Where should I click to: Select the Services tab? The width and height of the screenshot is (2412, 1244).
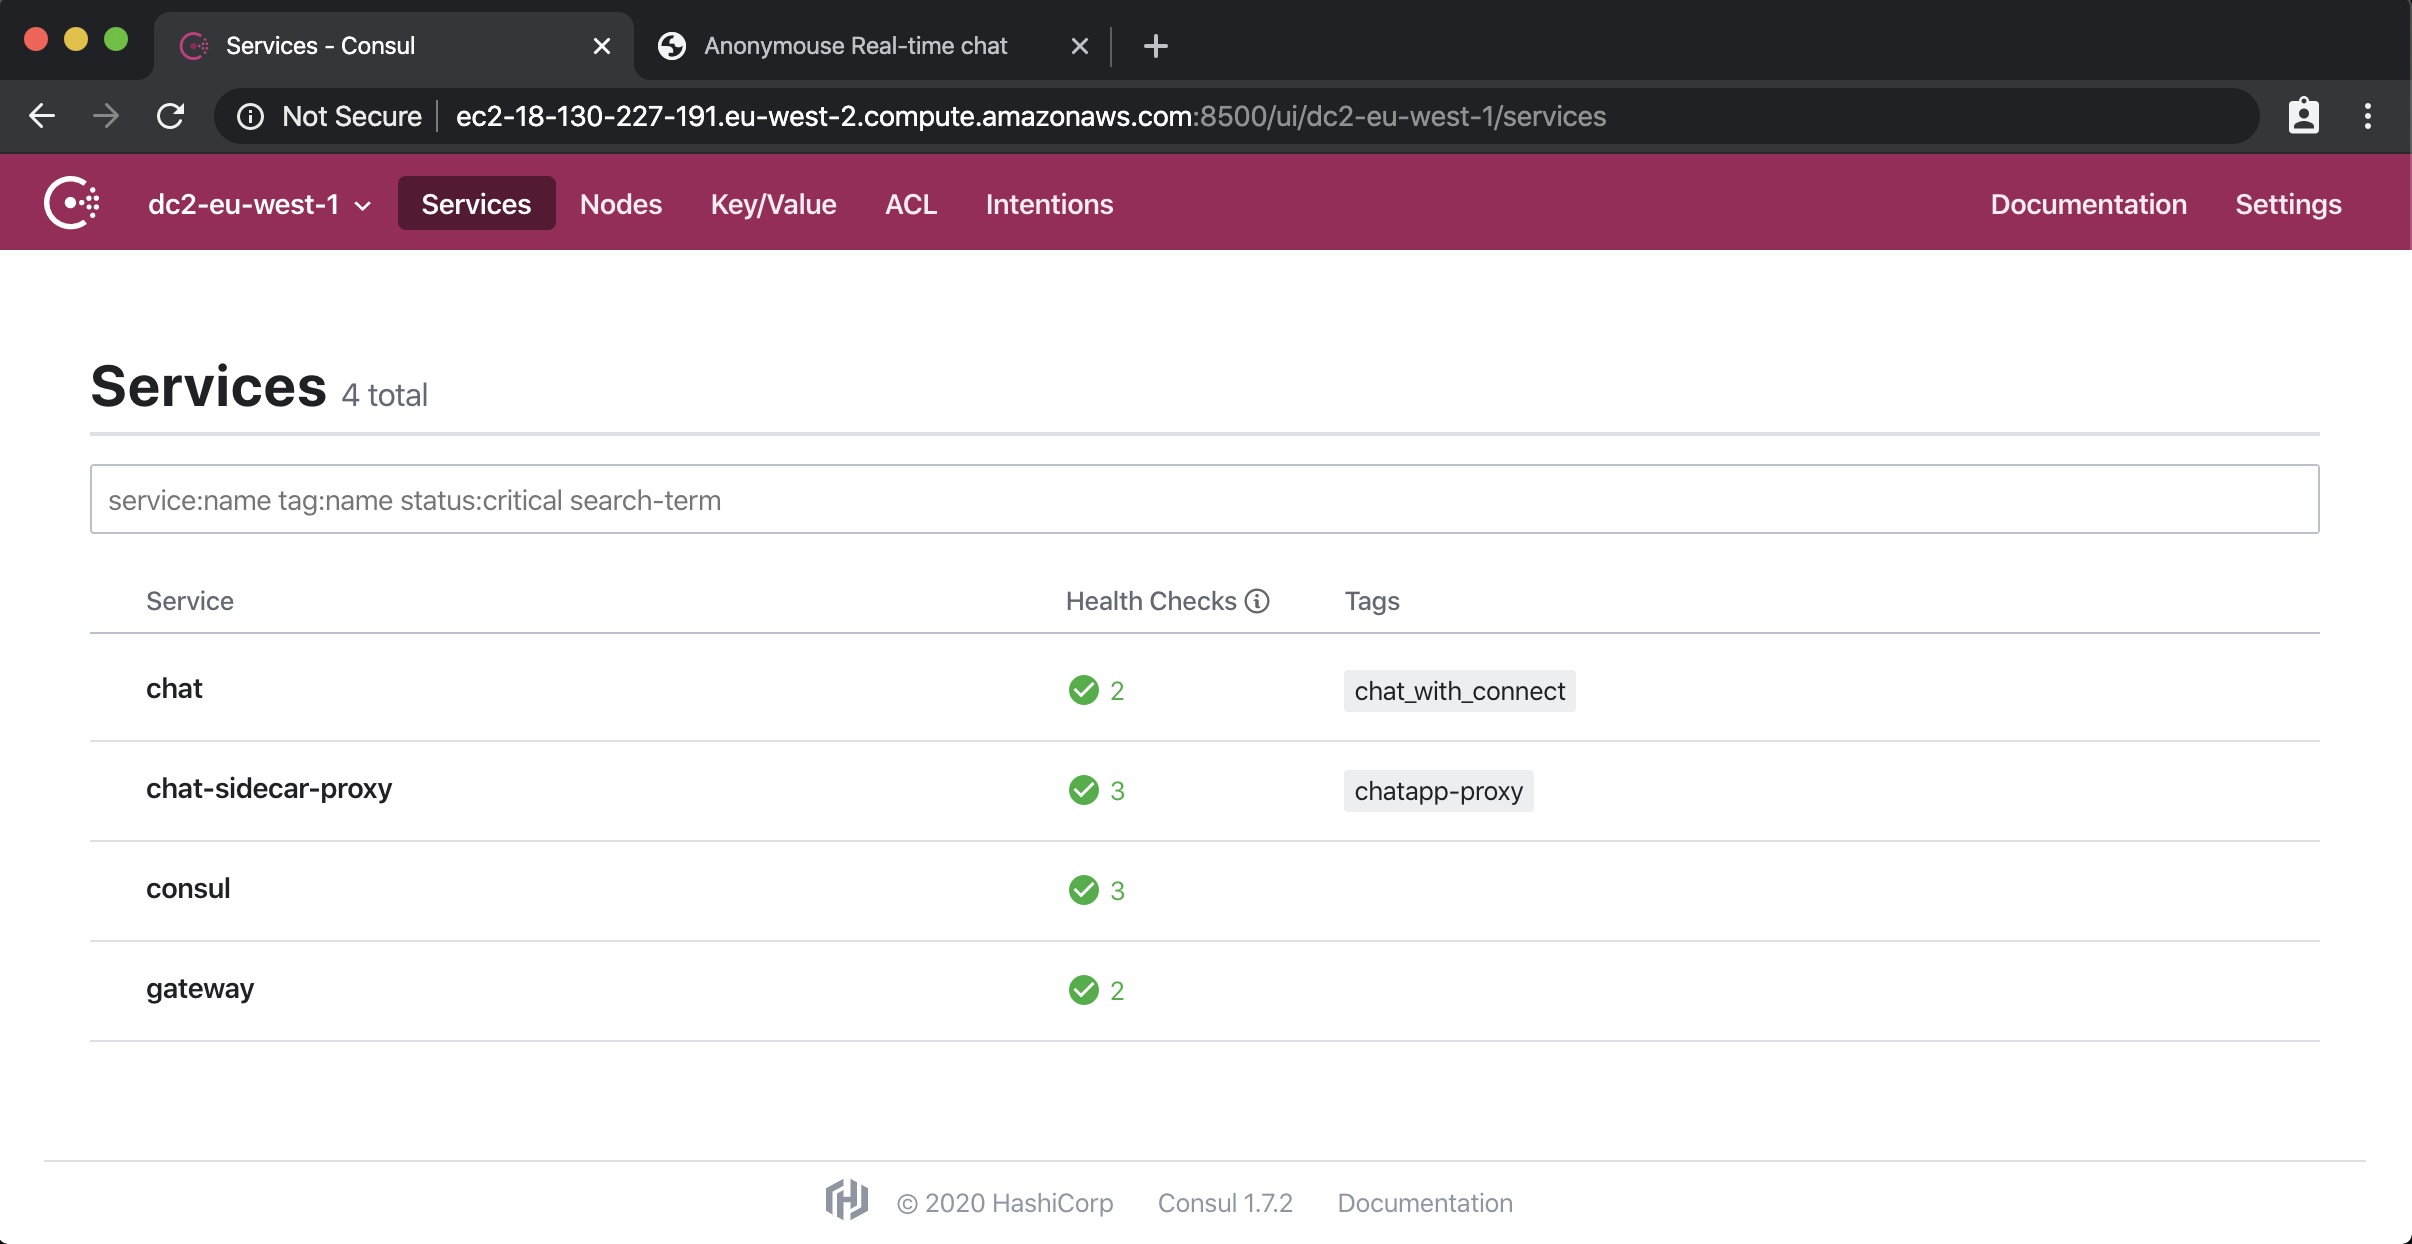click(x=476, y=203)
